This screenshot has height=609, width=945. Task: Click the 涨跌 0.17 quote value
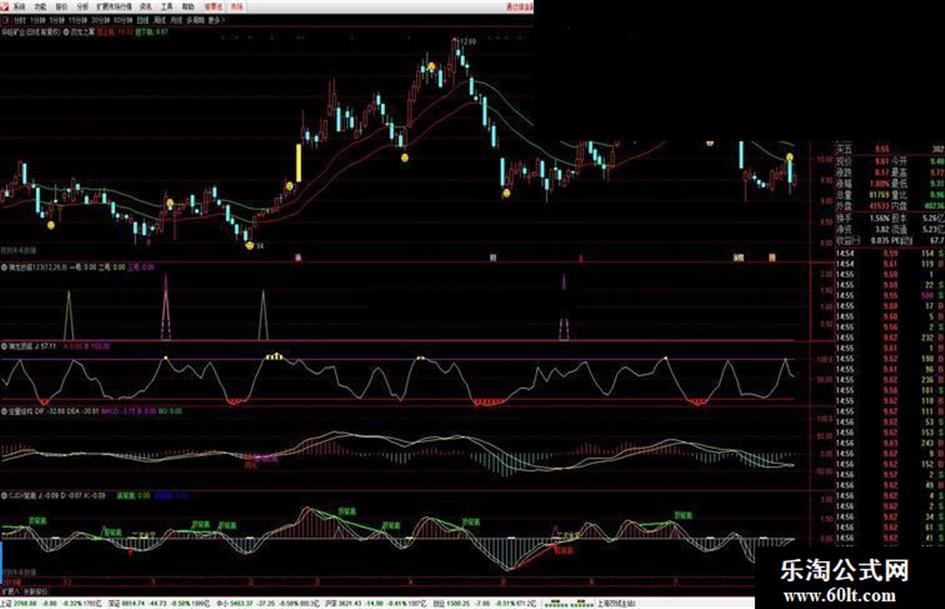882,172
